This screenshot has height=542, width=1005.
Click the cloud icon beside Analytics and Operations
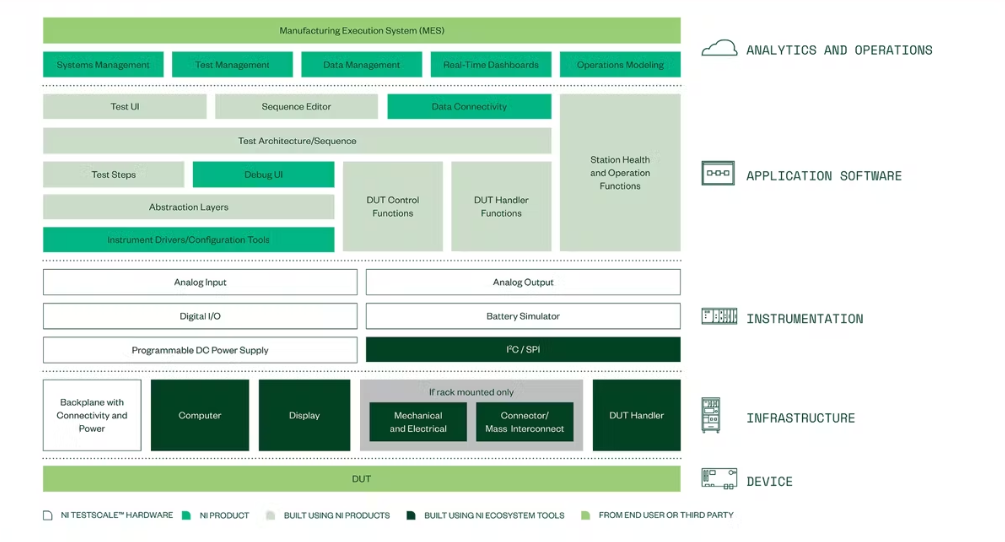pyautogui.click(x=719, y=48)
